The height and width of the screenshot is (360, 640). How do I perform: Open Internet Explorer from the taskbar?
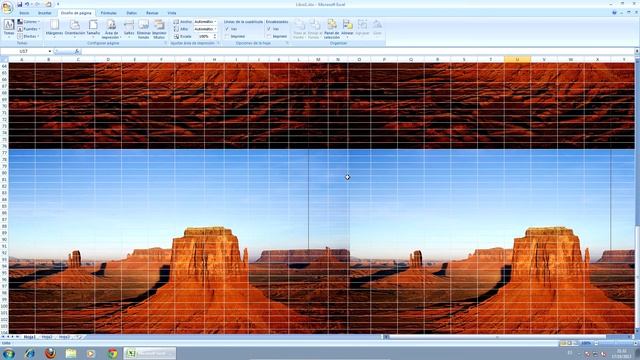[29, 353]
